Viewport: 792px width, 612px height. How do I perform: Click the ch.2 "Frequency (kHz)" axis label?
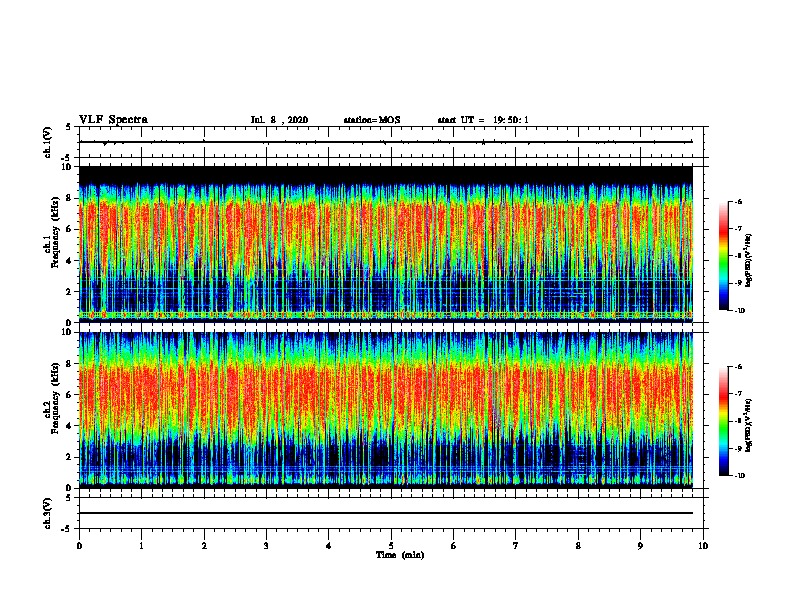pyautogui.click(x=55, y=398)
